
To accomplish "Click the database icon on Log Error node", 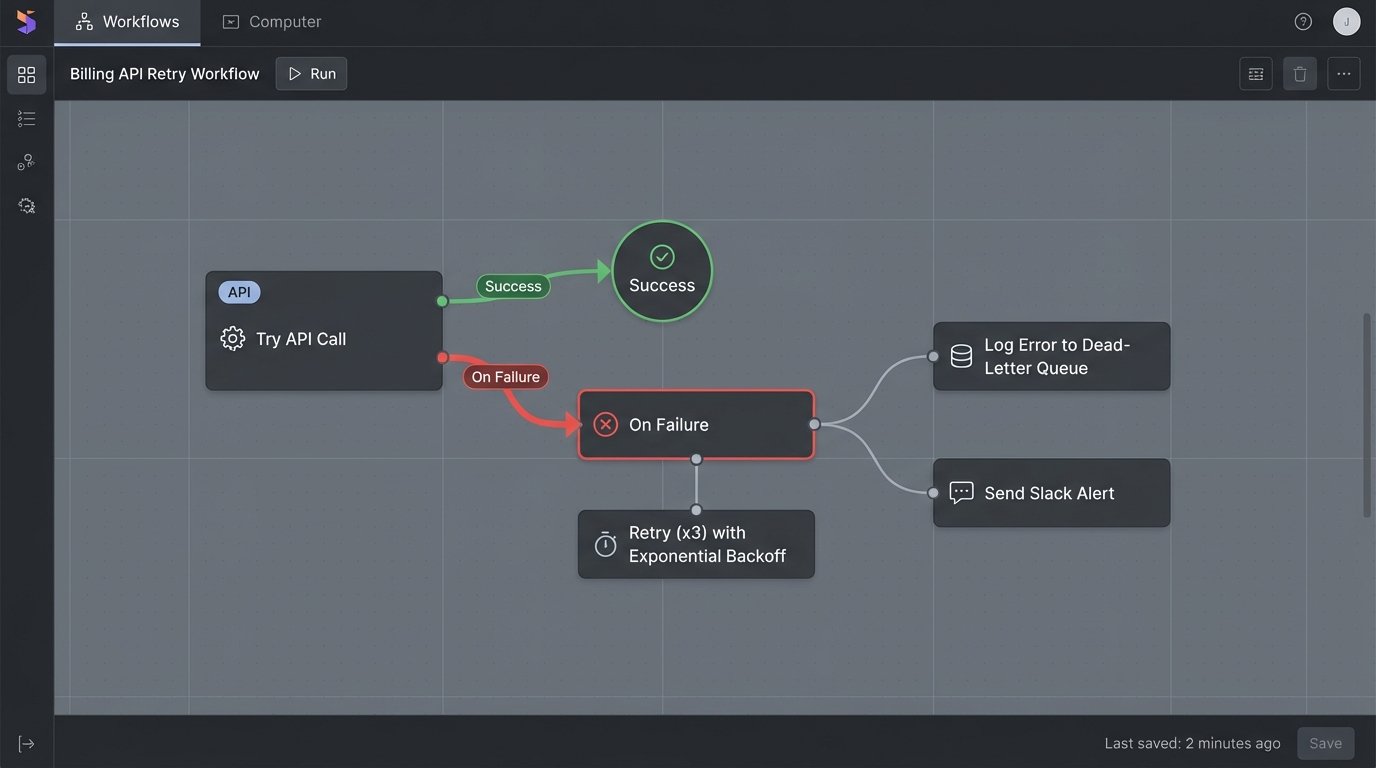I will tap(960, 355).
